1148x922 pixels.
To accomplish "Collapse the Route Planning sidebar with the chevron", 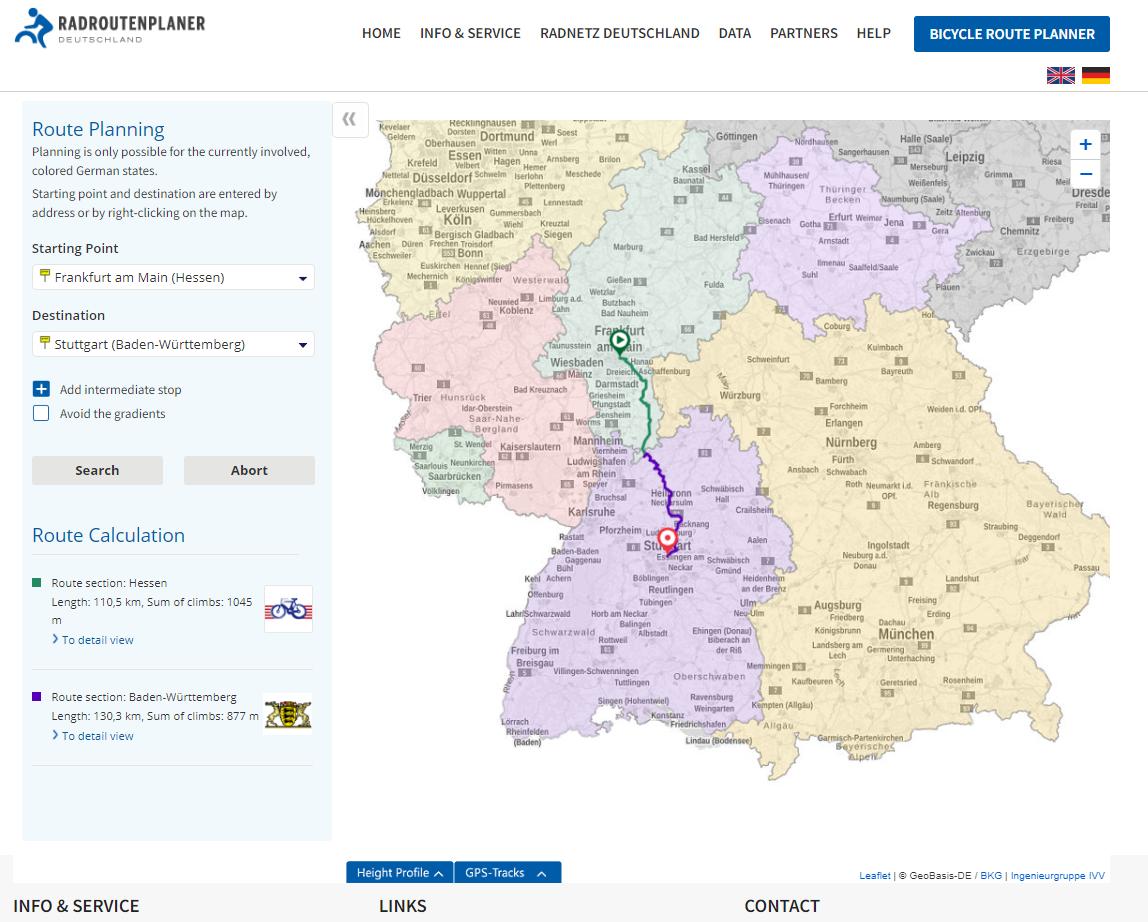I will pos(350,119).
